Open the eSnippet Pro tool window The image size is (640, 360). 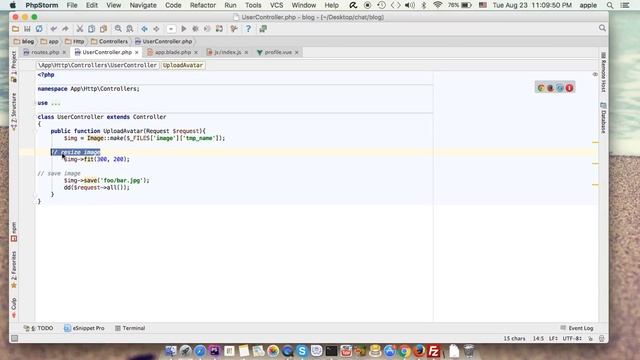pyautogui.click(x=84, y=328)
